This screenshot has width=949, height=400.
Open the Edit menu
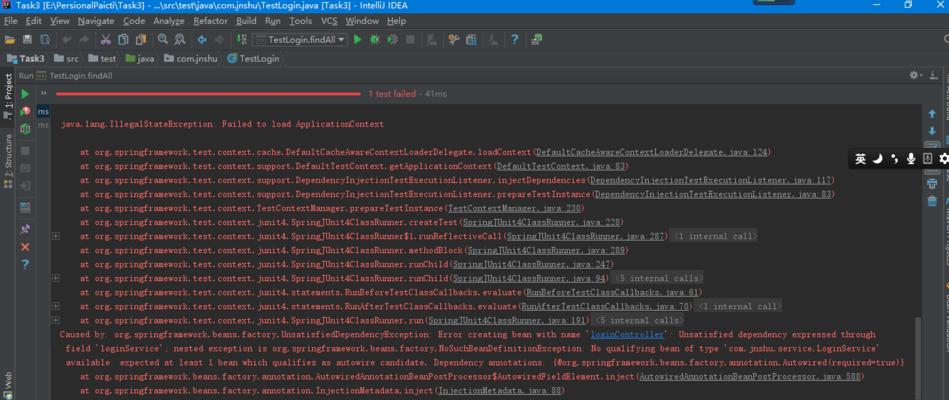pyautogui.click(x=33, y=21)
